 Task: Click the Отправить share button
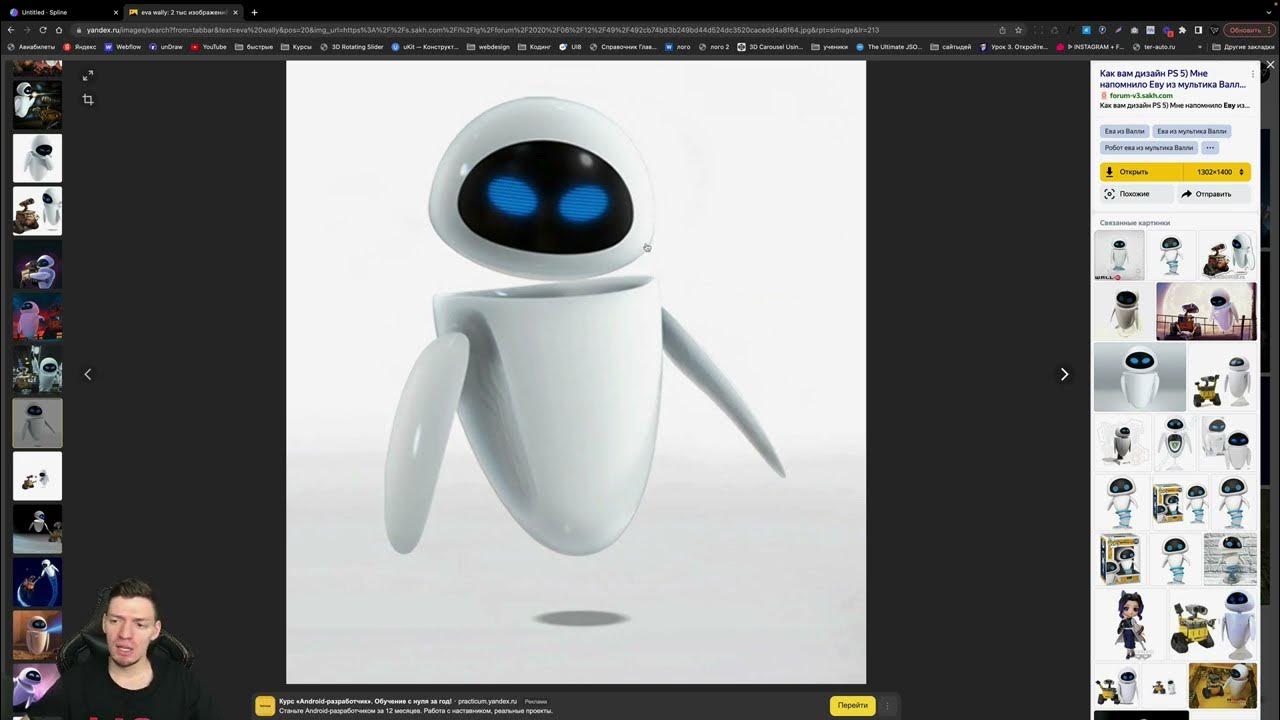1213,194
